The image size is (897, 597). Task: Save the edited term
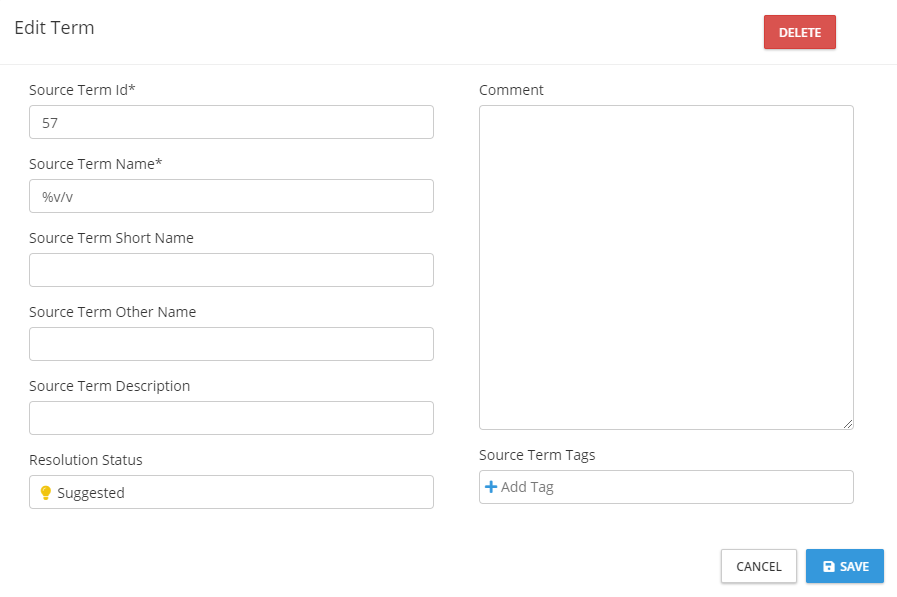845,566
